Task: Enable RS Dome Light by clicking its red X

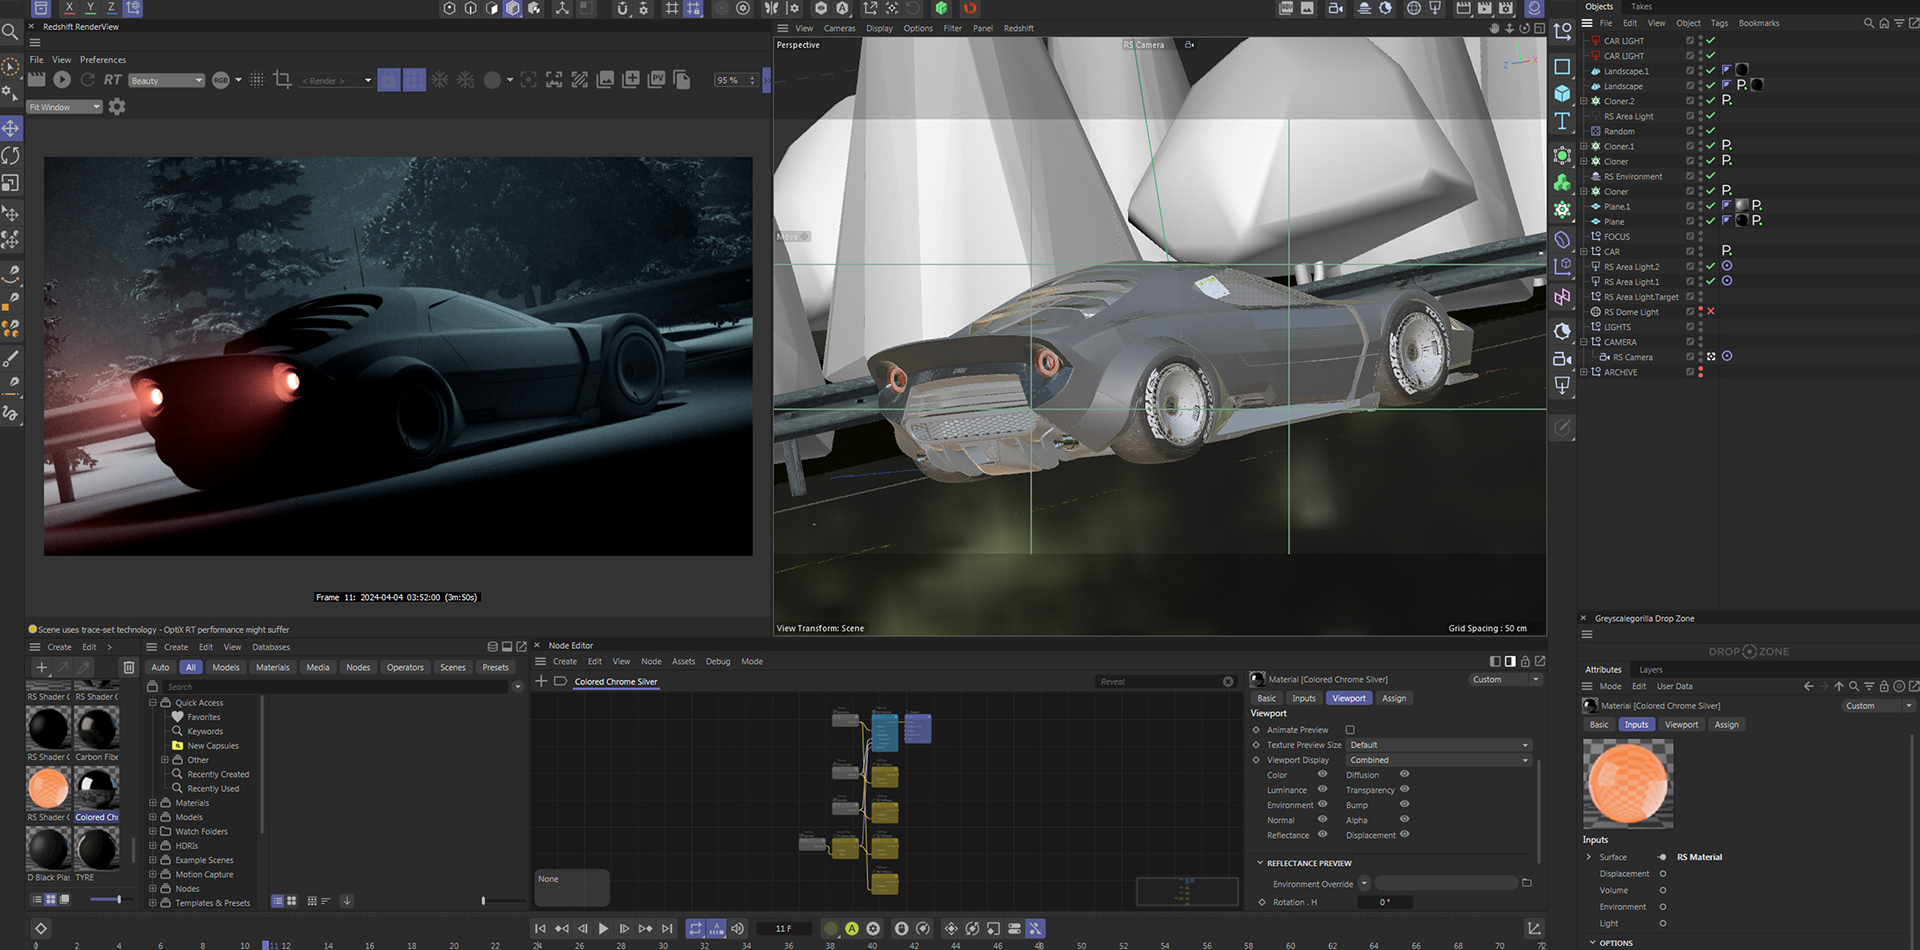Action: pyautogui.click(x=1710, y=311)
